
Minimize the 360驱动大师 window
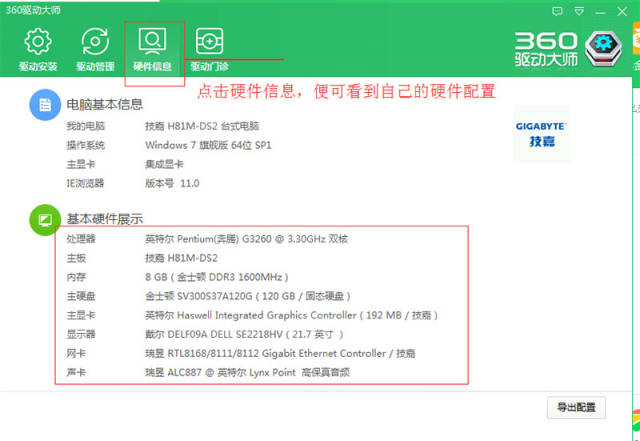point(600,12)
